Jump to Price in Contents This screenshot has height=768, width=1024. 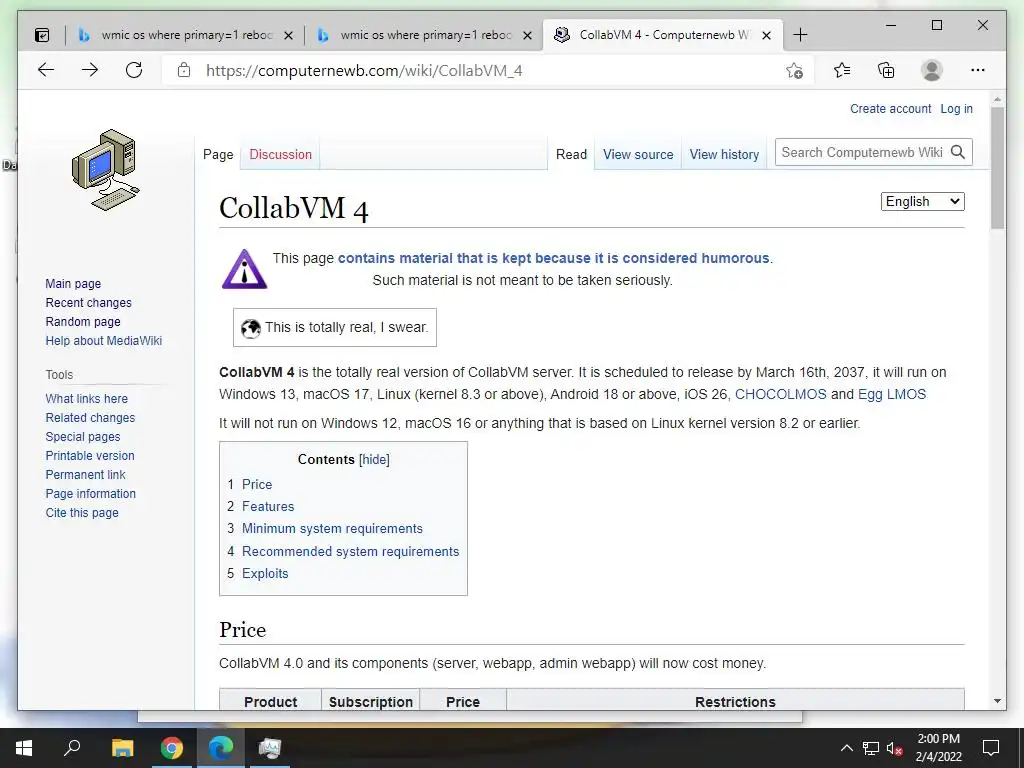pyautogui.click(x=257, y=485)
